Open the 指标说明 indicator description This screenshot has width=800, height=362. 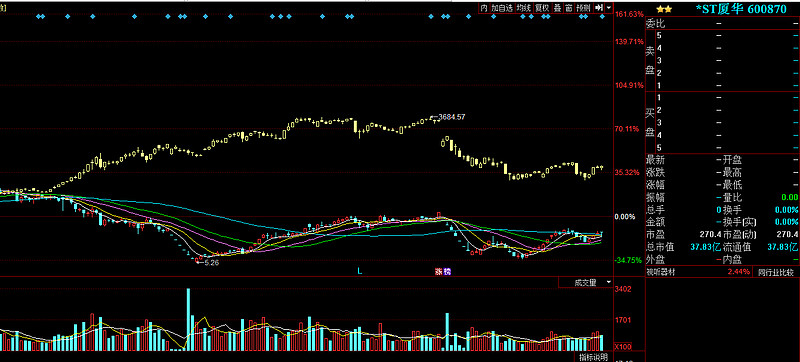[593, 356]
